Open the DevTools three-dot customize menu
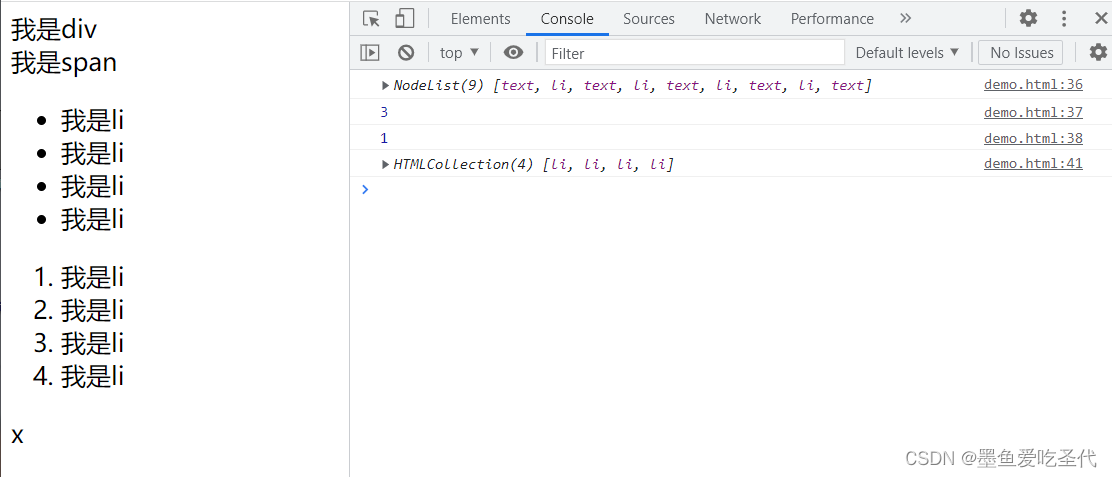This screenshot has height=477, width=1112. 1064,18
